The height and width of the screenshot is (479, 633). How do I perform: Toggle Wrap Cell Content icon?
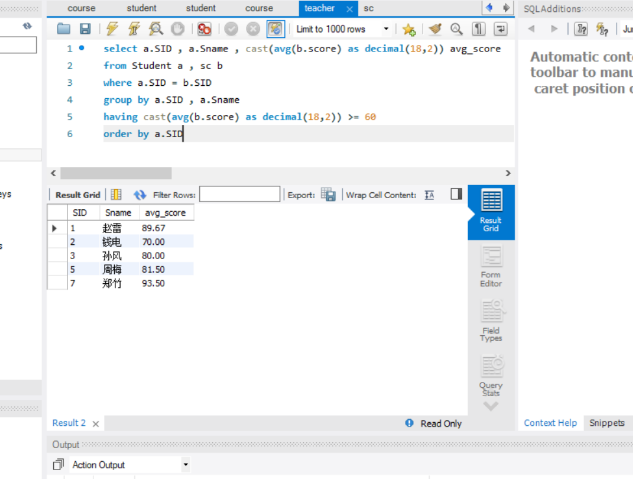(430, 195)
